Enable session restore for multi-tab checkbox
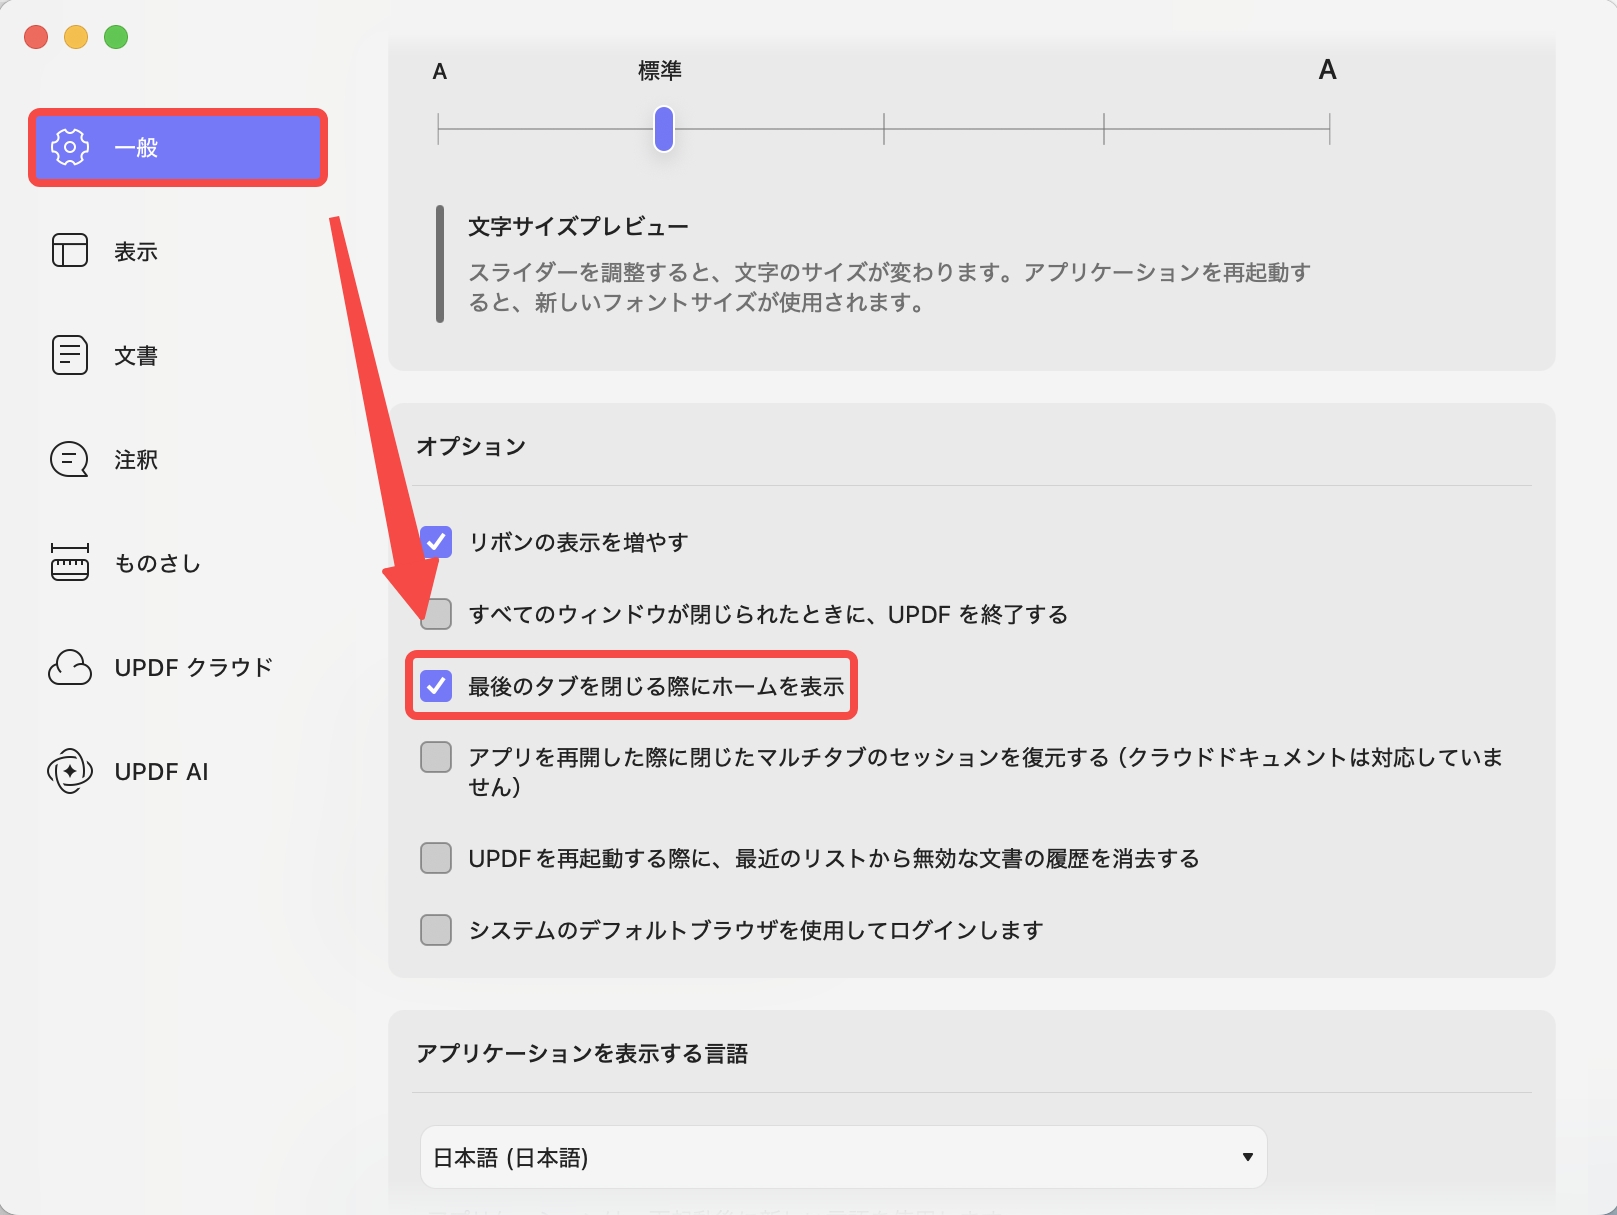 (436, 757)
